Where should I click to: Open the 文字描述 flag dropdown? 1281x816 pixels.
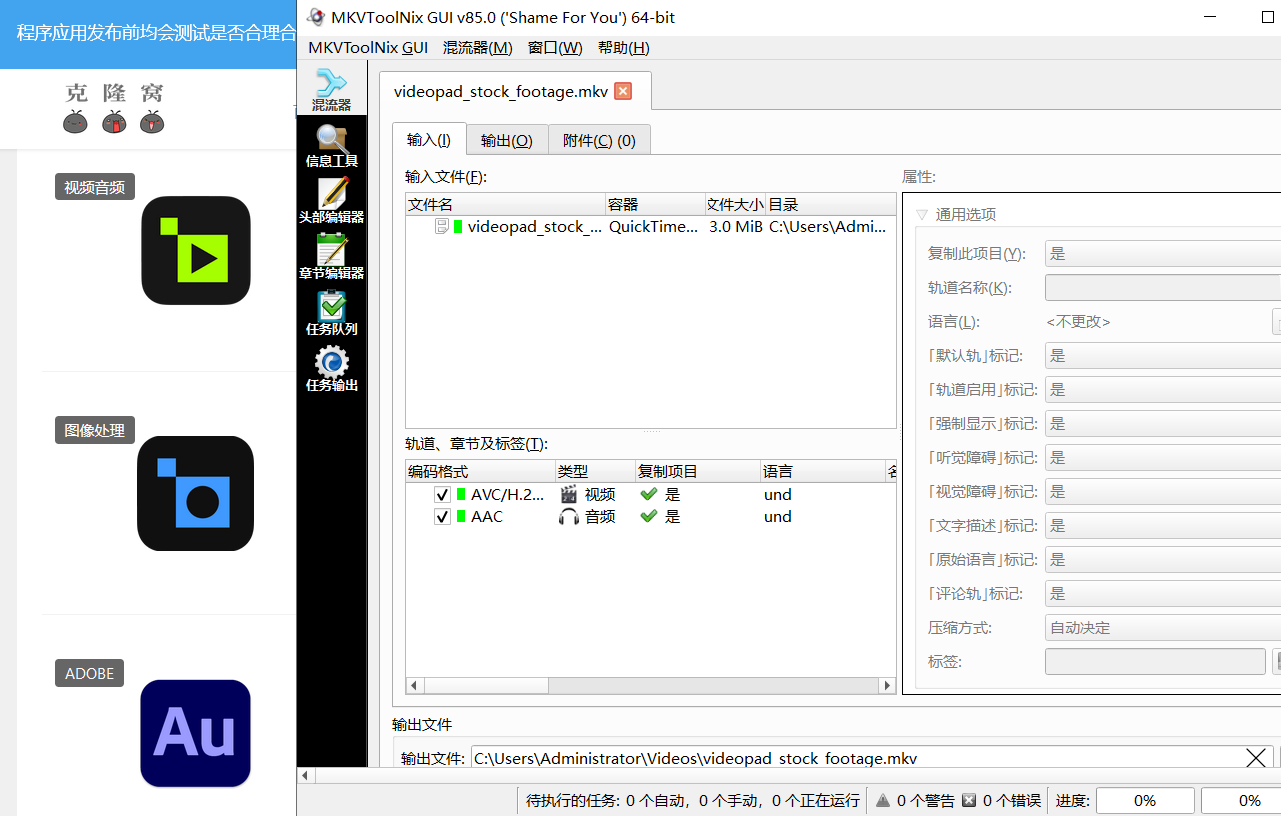(x=1162, y=526)
